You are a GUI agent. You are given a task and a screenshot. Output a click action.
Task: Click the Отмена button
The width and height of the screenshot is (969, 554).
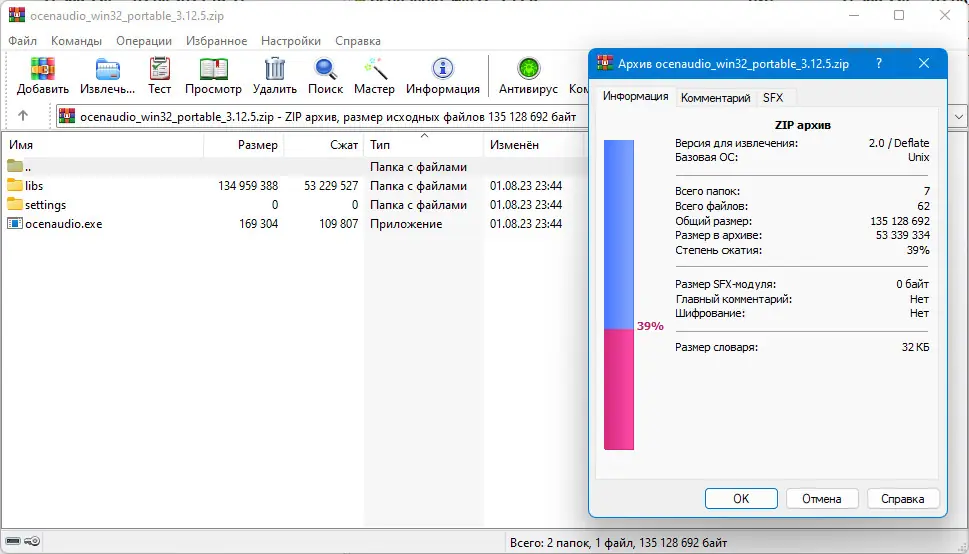pos(822,498)
